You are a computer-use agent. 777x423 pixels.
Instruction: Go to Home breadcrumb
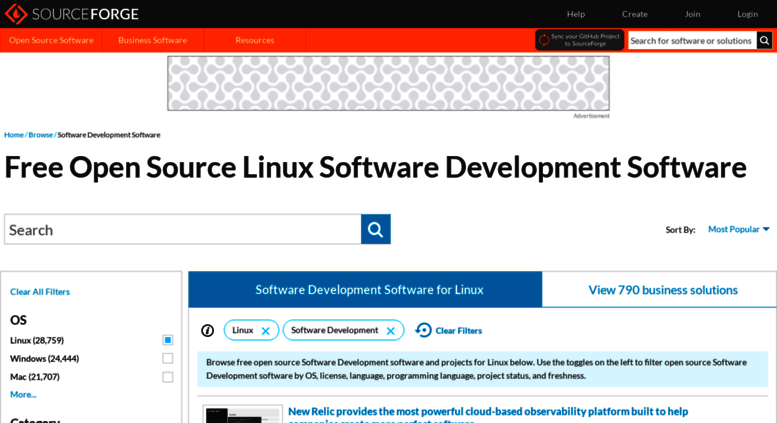14,135
